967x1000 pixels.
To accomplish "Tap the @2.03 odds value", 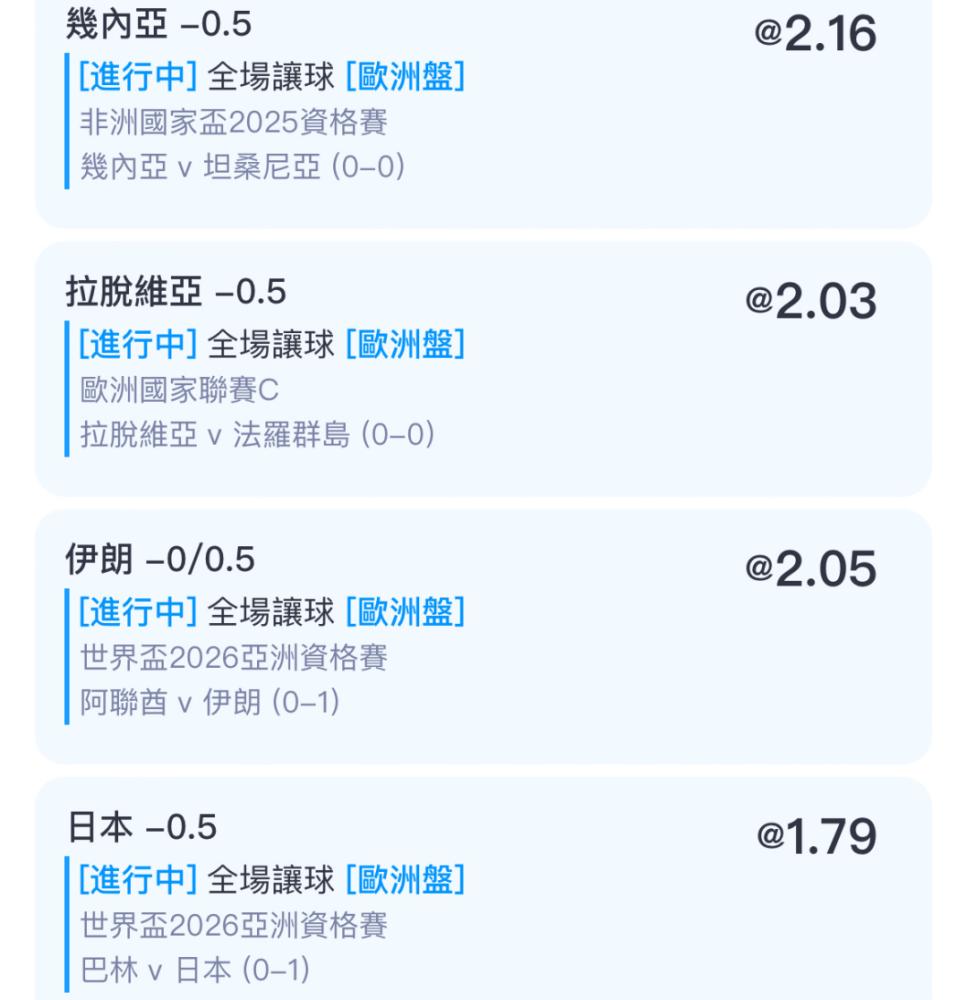I will [810, 301].
